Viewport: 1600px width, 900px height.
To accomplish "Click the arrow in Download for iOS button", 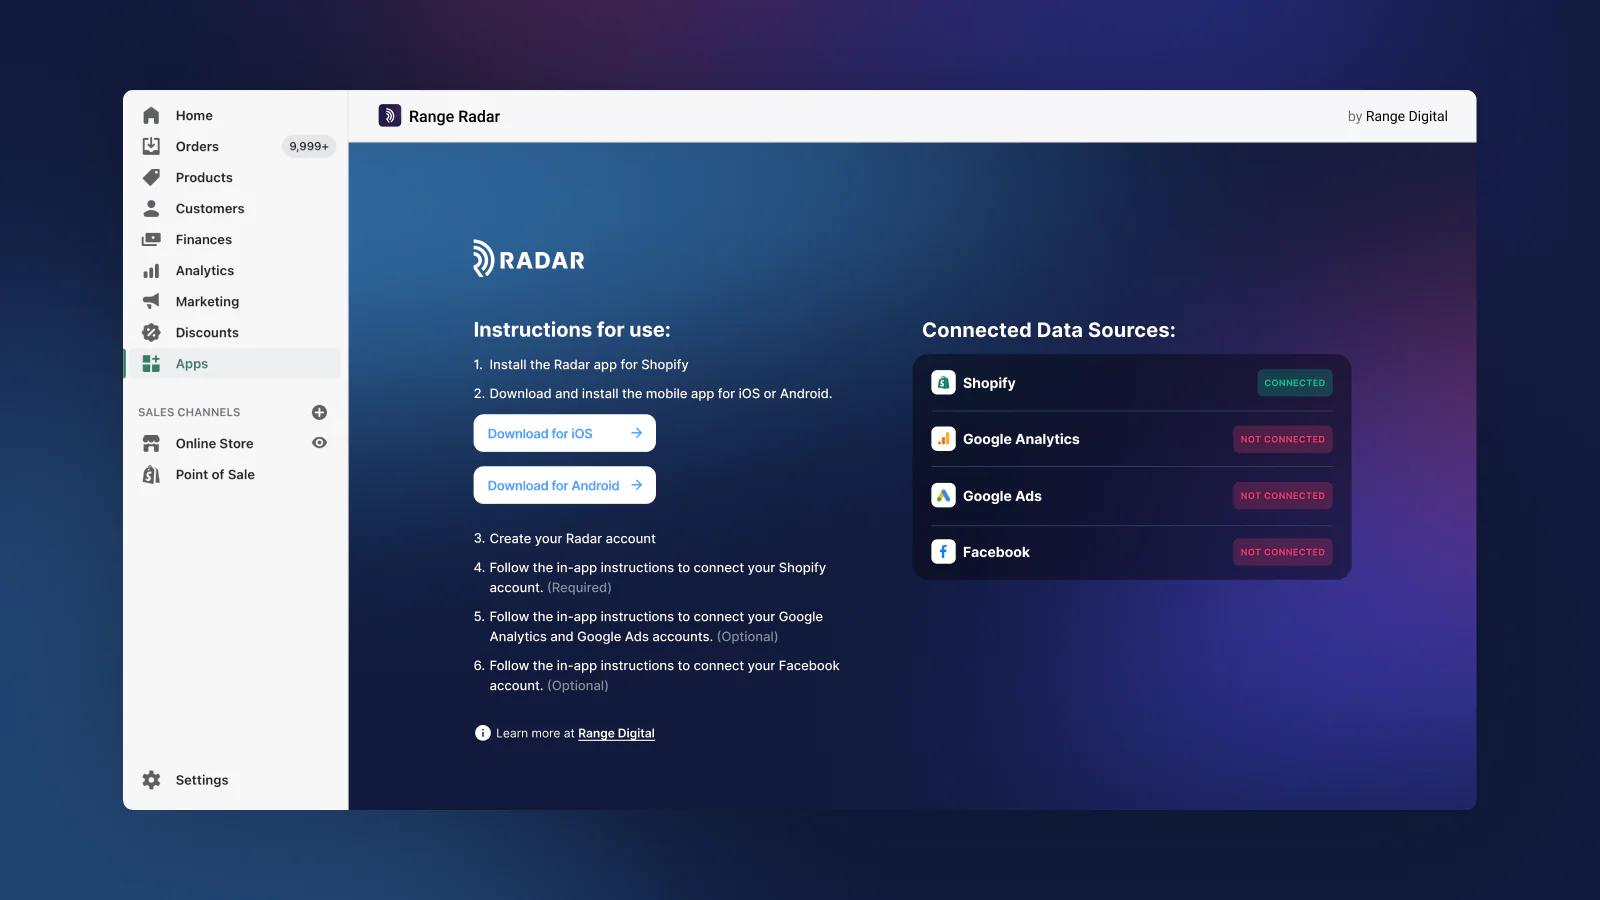I will click(636, 433).
